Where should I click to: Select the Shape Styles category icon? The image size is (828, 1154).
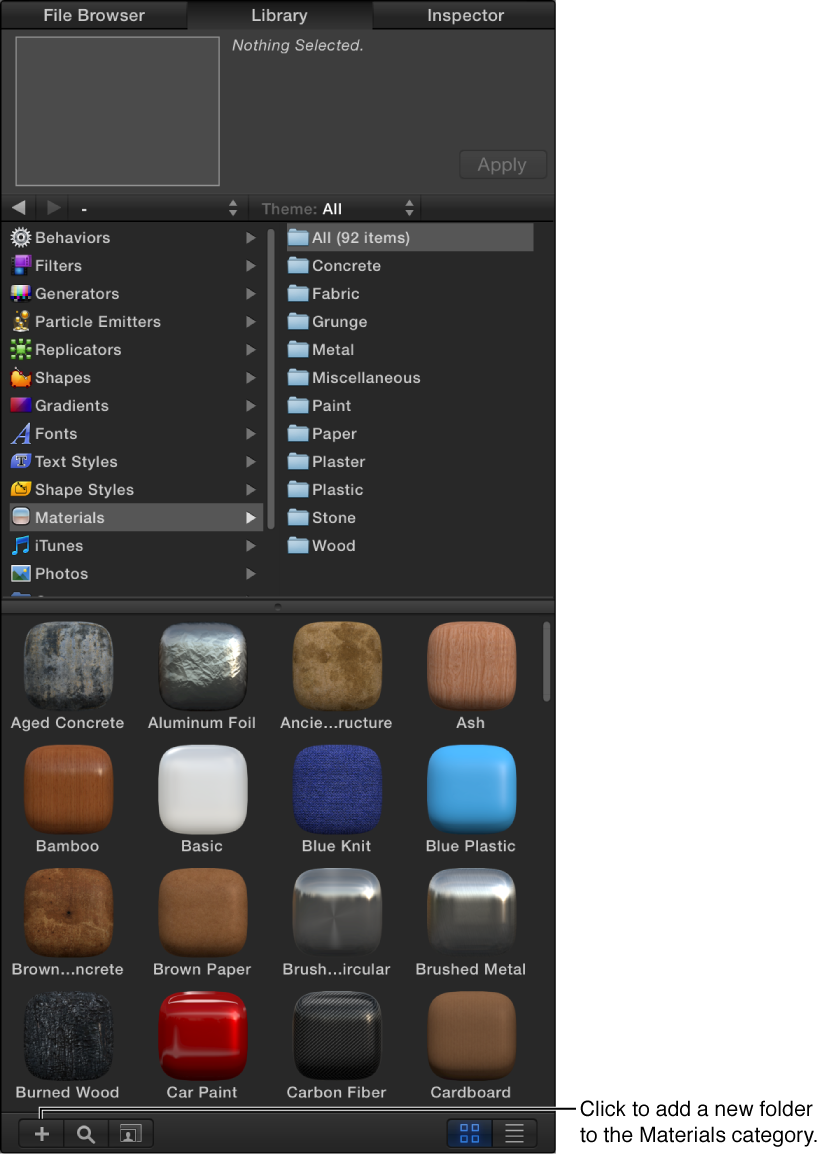click(20, 490)
